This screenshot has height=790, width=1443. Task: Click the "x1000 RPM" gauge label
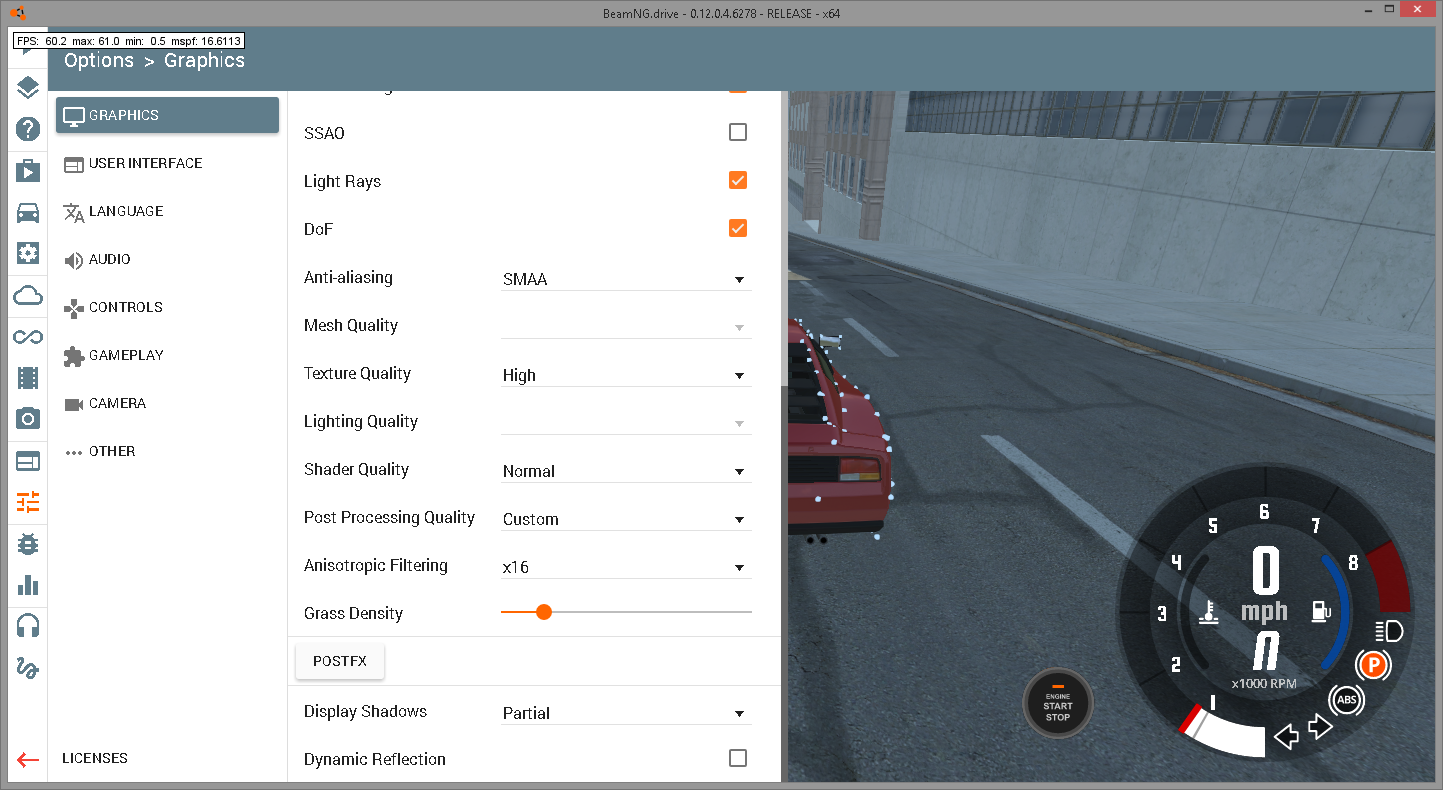click(x=1264, y=684)
